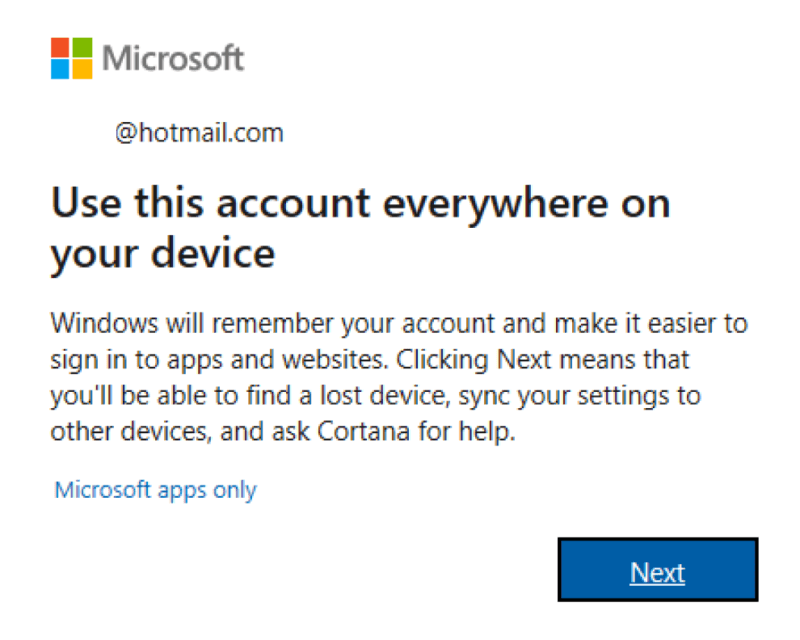Image resolution: width=800 pixels, height=640 pixels.
Task: Click the highlighted Next button to proceed
Action: pos(657,571)
